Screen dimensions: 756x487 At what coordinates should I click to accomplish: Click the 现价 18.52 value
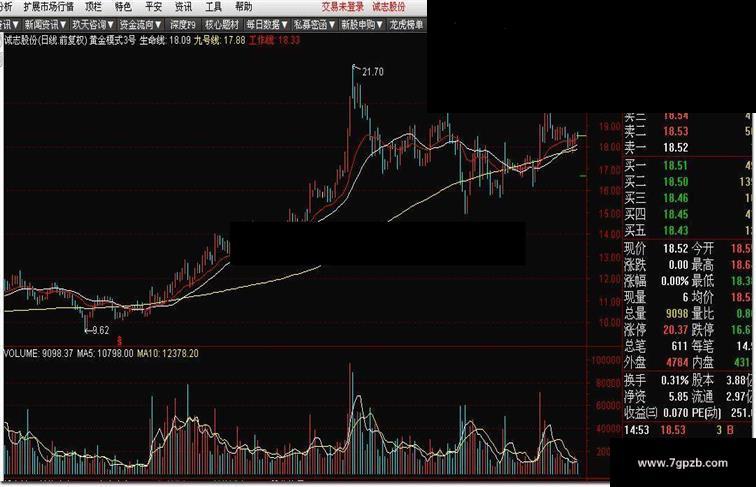(675, 248)
